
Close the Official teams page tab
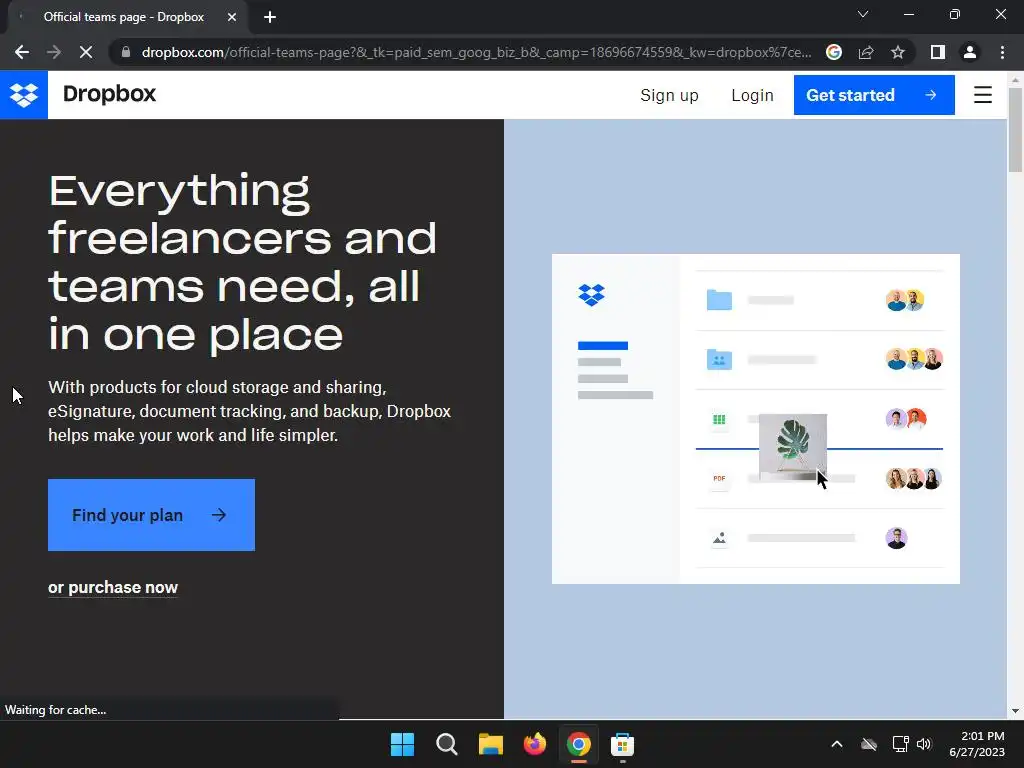tap(232, 17)
